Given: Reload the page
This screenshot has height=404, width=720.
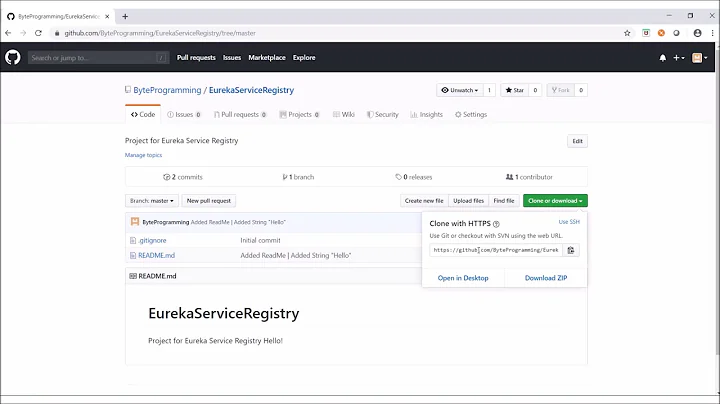Looking at the screenshot, I should (38, 33).
